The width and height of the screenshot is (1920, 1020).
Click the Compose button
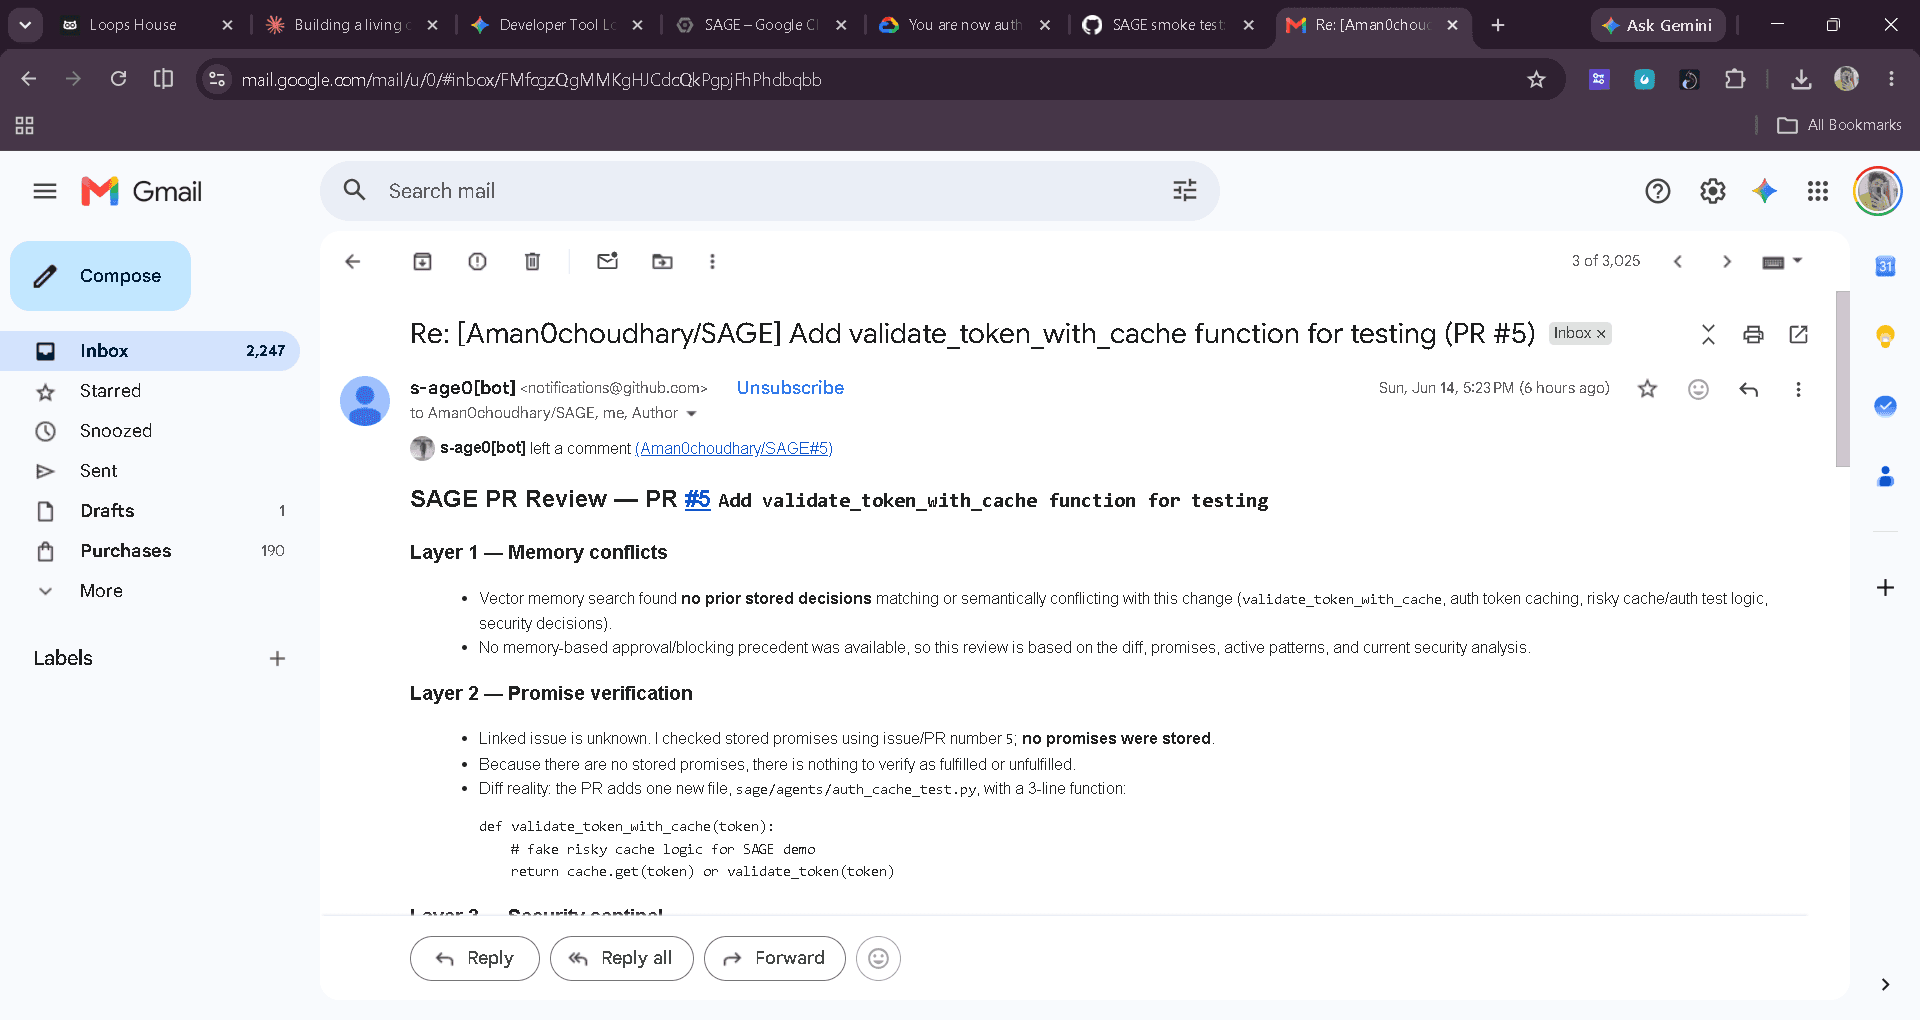[100, 276]
